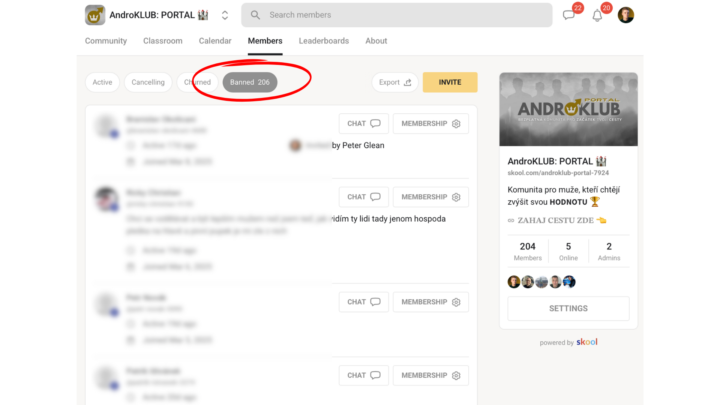
Task: Click the 'by Peter Glean' text
Action: click(358, 146)
